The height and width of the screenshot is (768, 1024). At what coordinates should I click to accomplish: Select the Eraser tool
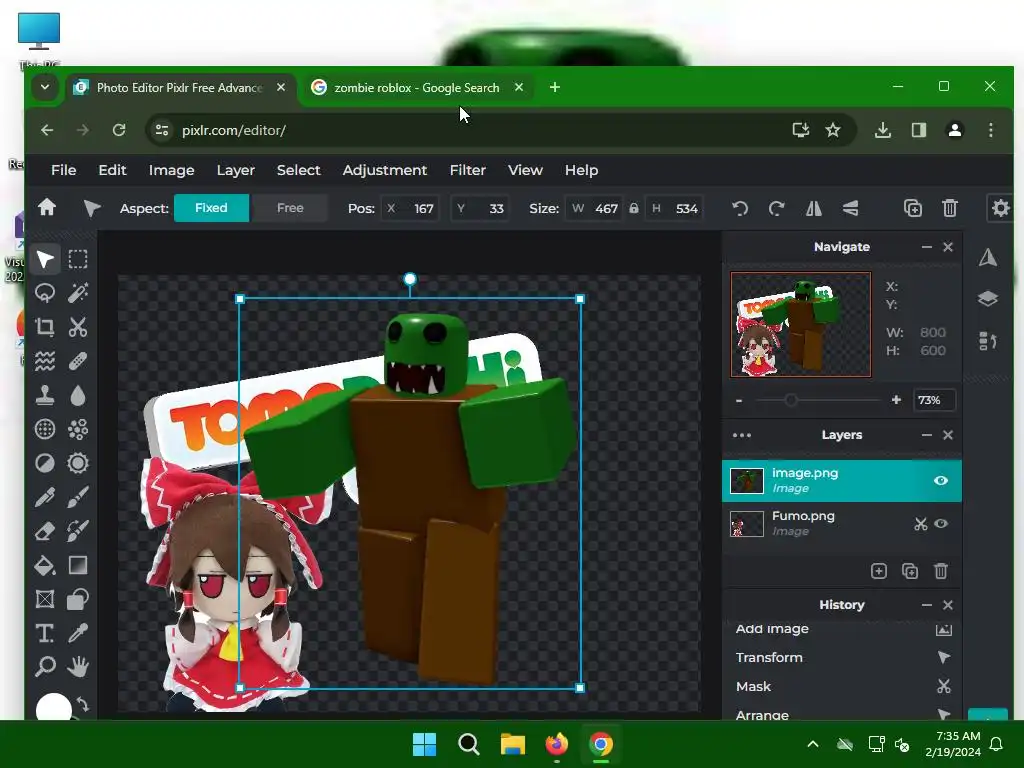[44, 531]
